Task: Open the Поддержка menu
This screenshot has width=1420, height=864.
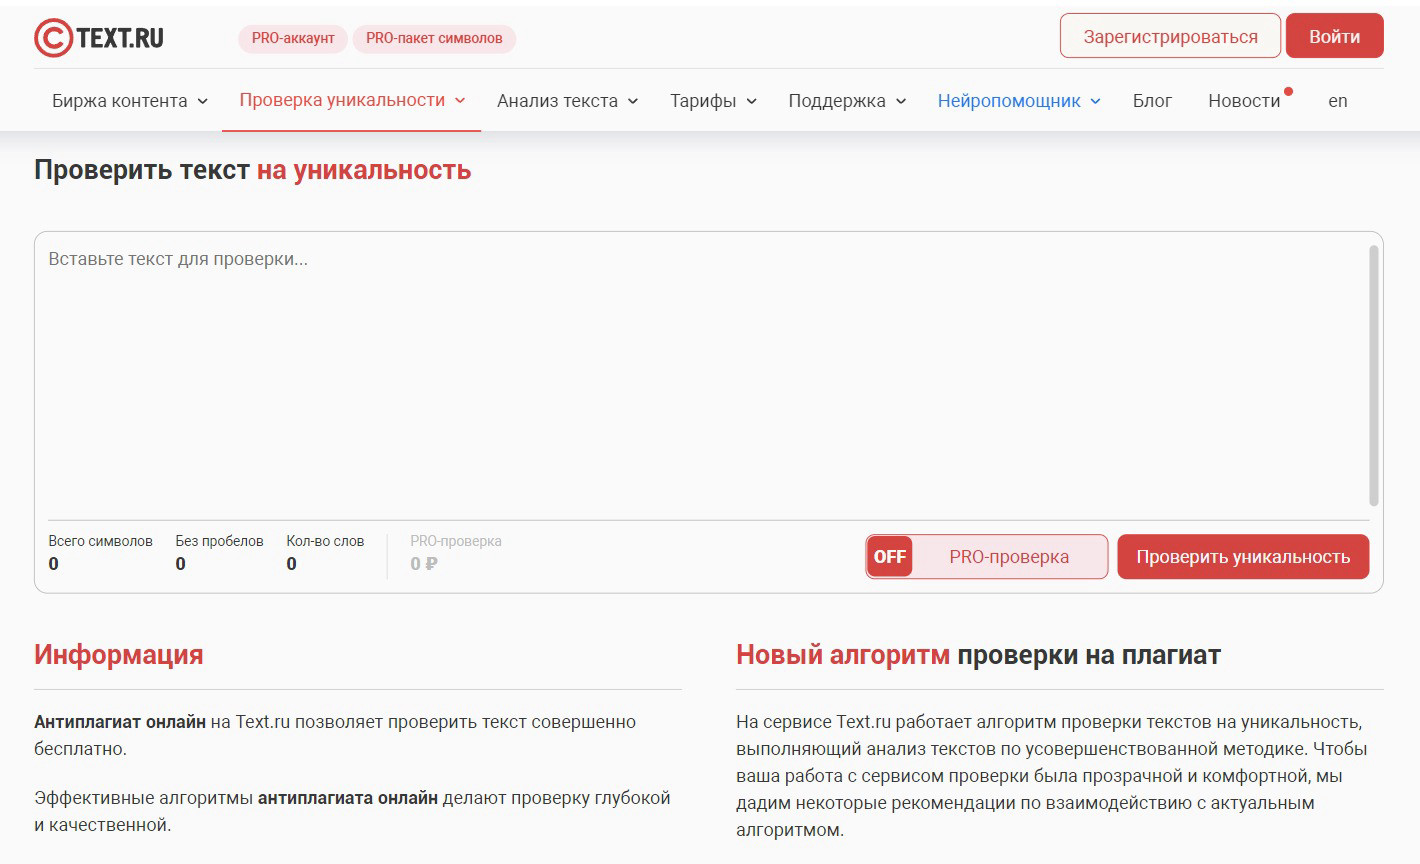Action: (837, 101)
